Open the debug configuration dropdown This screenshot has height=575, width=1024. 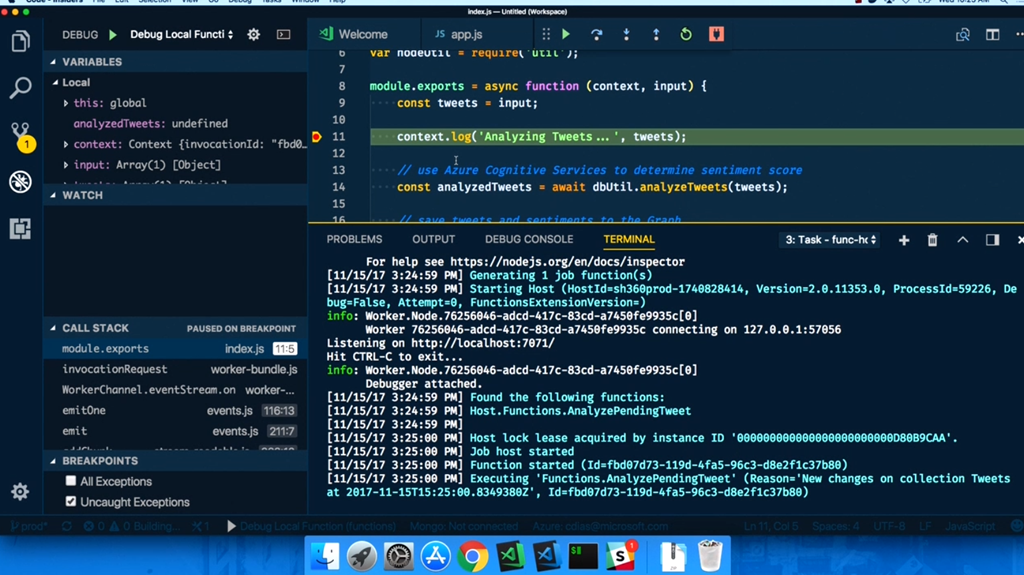click(x=181, y=34)
